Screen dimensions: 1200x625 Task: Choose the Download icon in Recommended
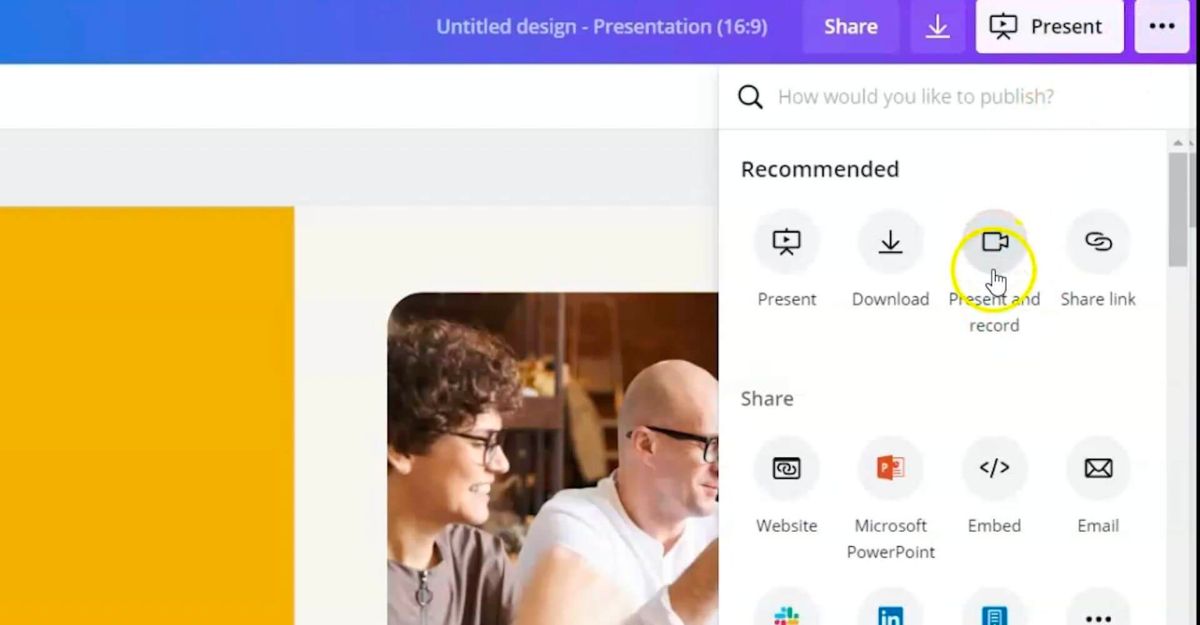pyautogui.click(x=890, y=242)
